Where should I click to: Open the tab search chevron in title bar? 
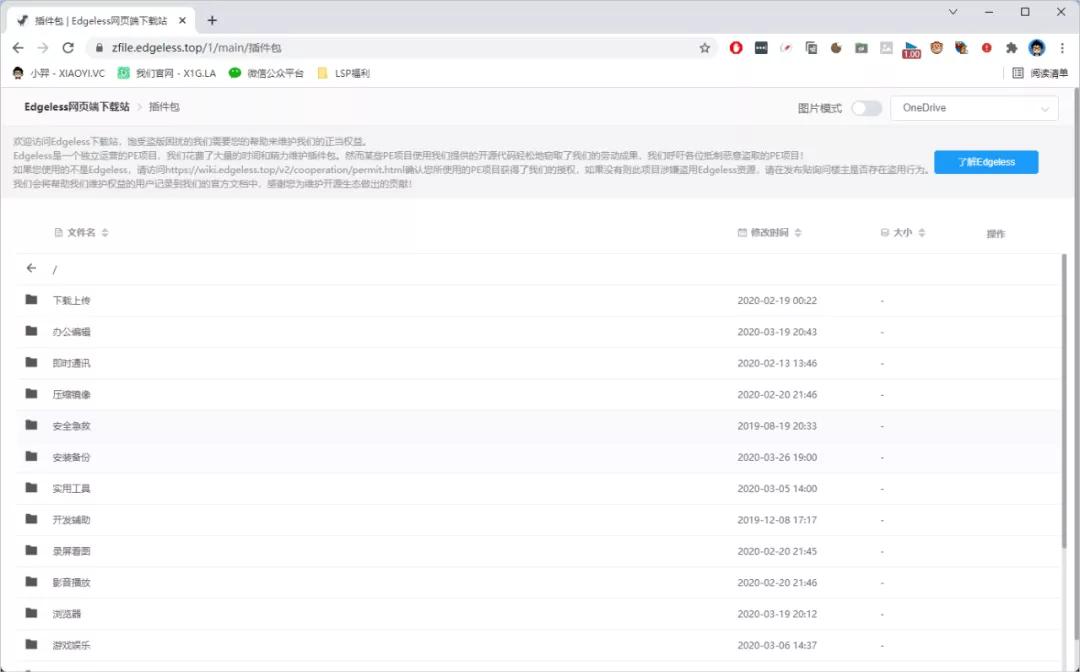coord(952,12)
